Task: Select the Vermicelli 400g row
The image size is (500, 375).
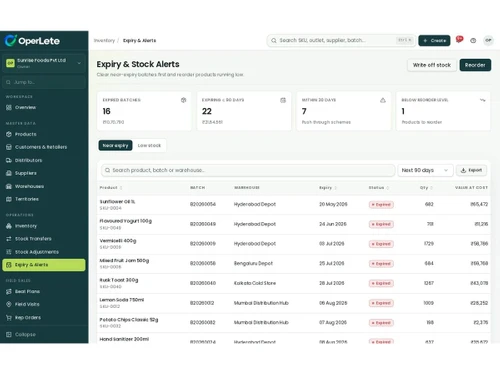Action: tap(294, 244)
